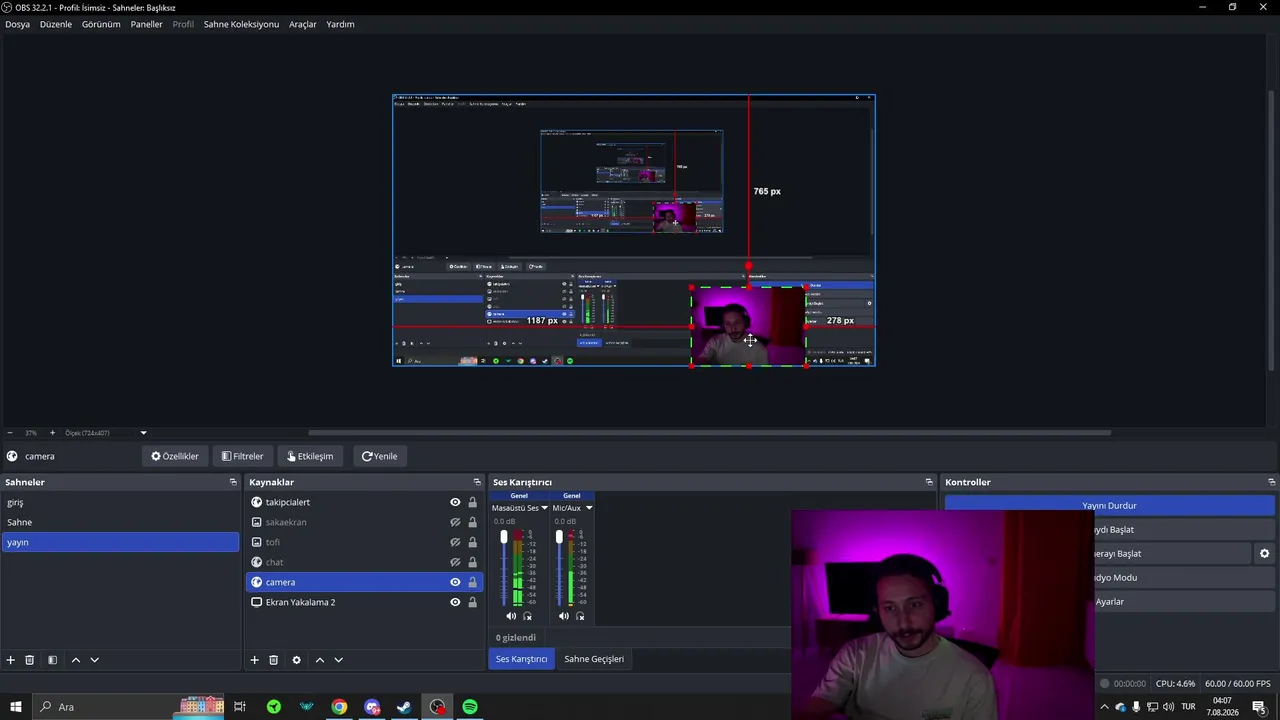
Task: Click the Özellikler button
Action: tap(175, 456)
